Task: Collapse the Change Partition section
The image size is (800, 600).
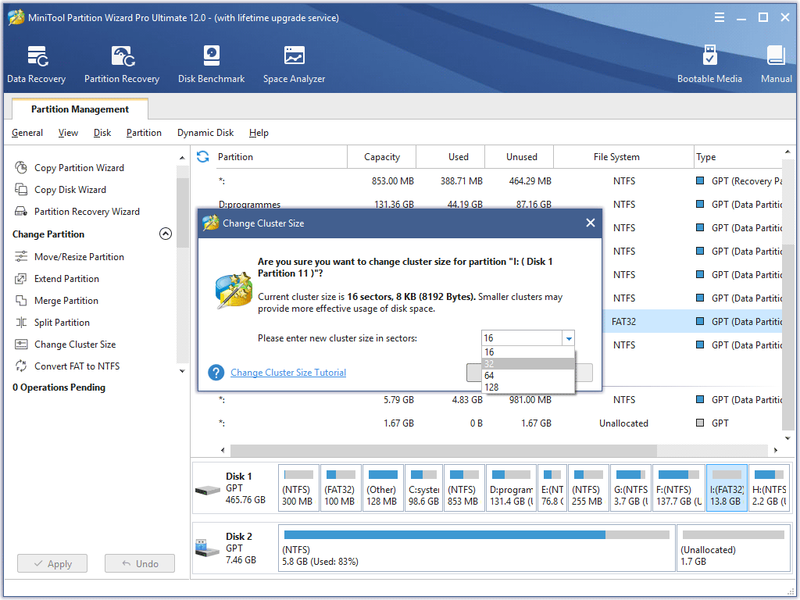Action: [x=165, y=234]
